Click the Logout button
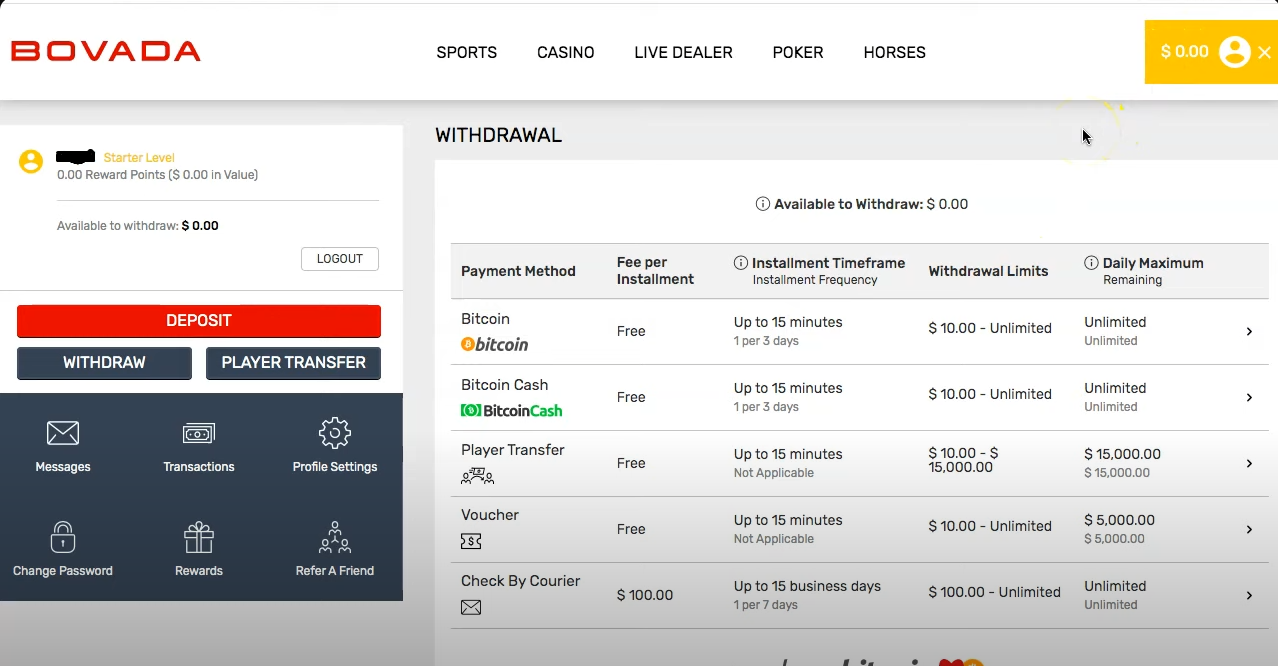The image size is (1278, 666). pyautogui.click(x=340, y=259)
